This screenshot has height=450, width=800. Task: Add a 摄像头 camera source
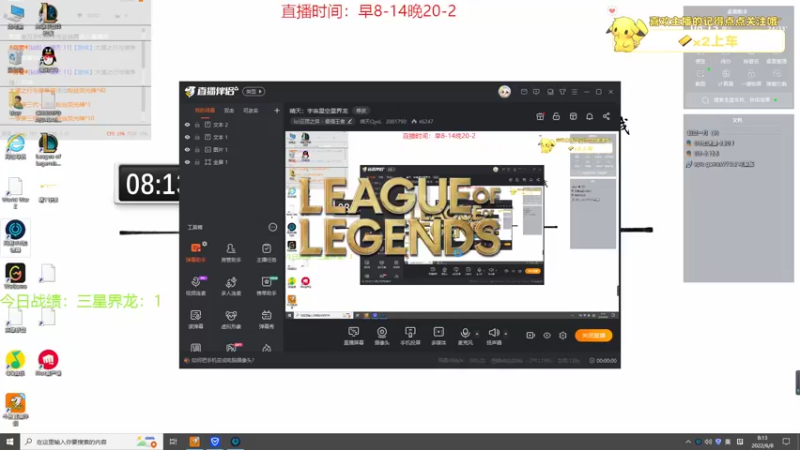(x=382, y=336)
